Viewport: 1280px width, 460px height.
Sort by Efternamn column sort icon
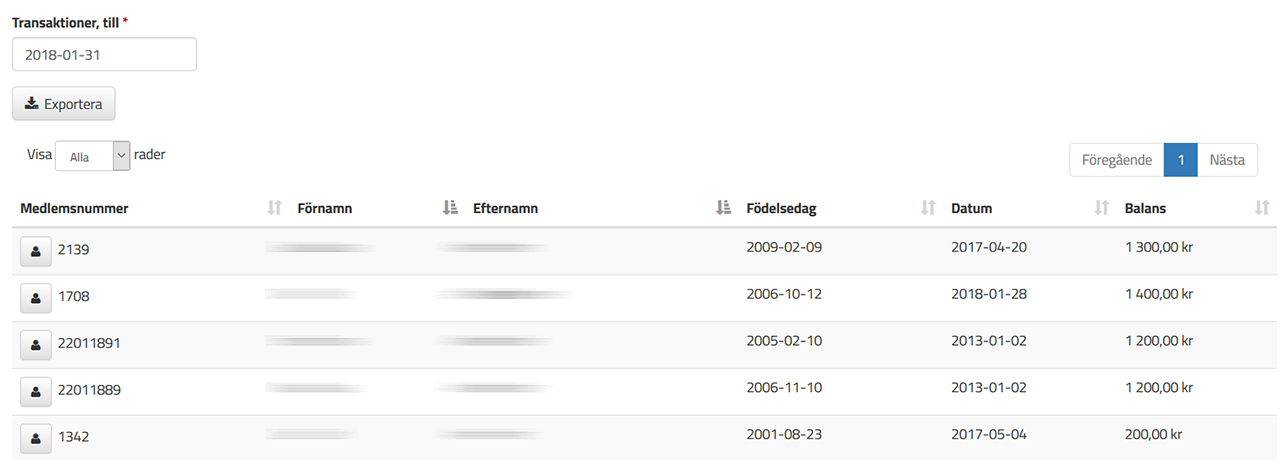pyautogui.click(x=724, y=208)
